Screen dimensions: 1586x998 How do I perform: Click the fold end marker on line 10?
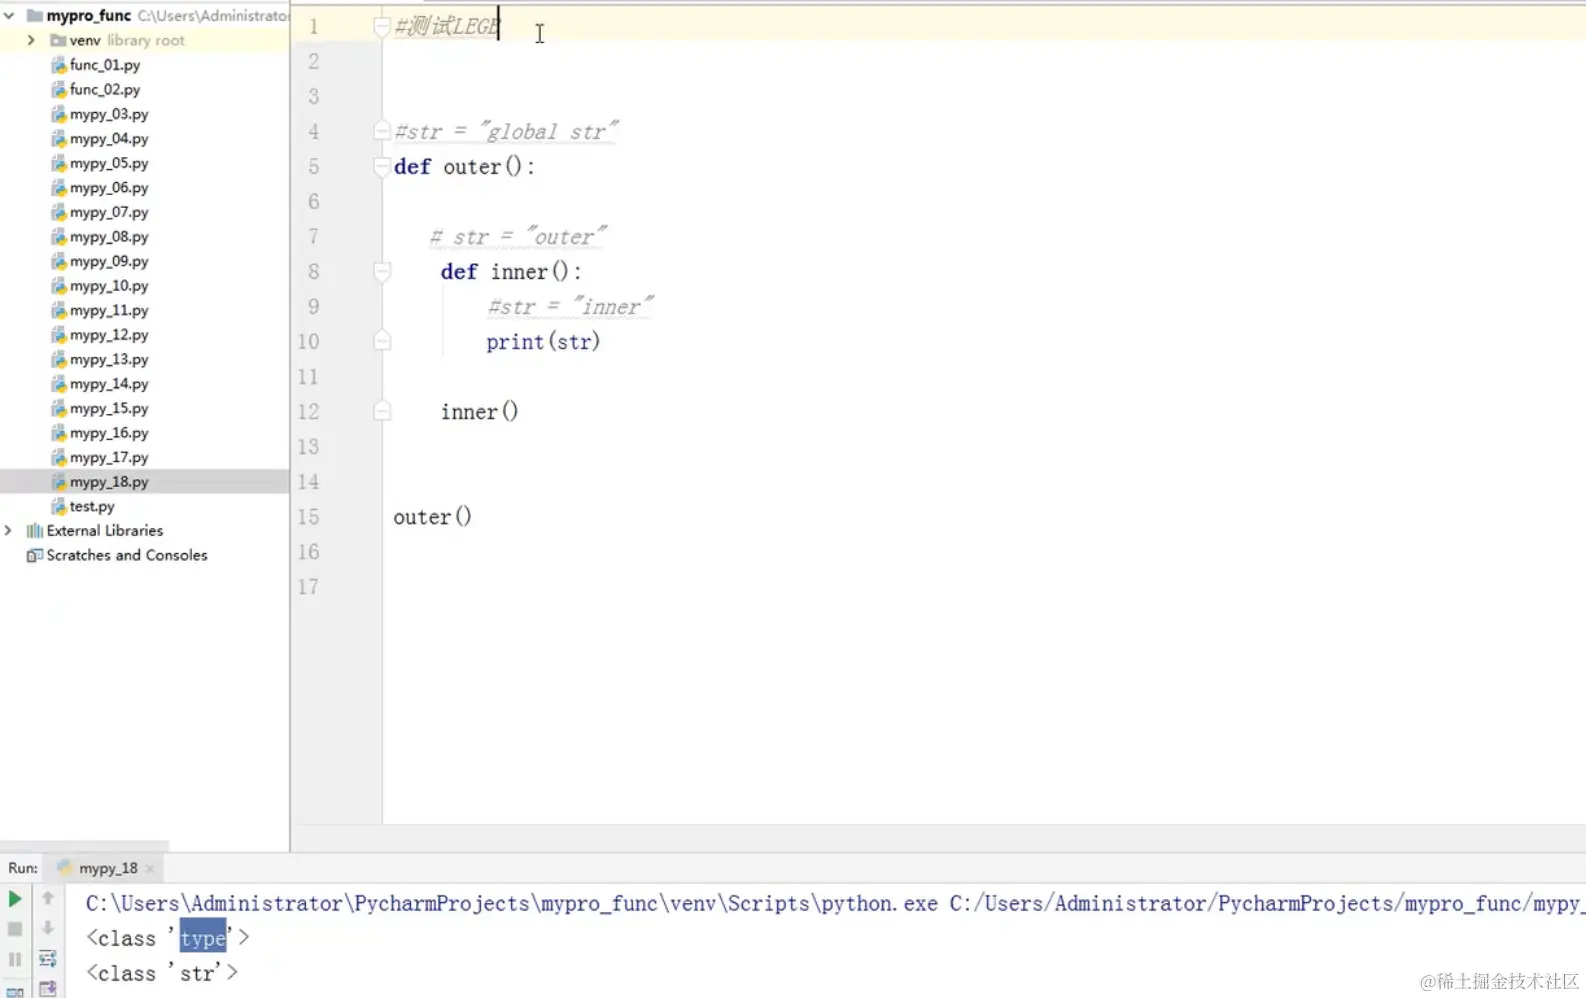click(x=381, y=341)
